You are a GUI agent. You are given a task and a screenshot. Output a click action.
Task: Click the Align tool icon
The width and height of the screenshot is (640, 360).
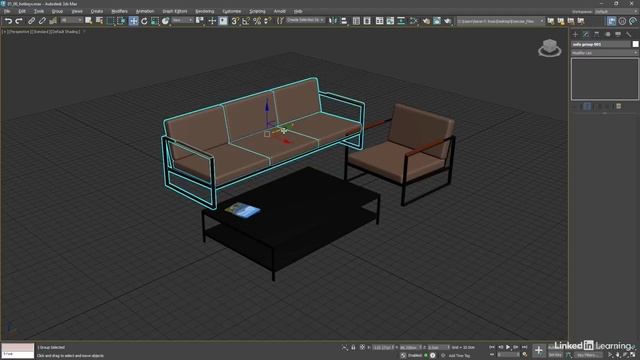click(344, 21)
